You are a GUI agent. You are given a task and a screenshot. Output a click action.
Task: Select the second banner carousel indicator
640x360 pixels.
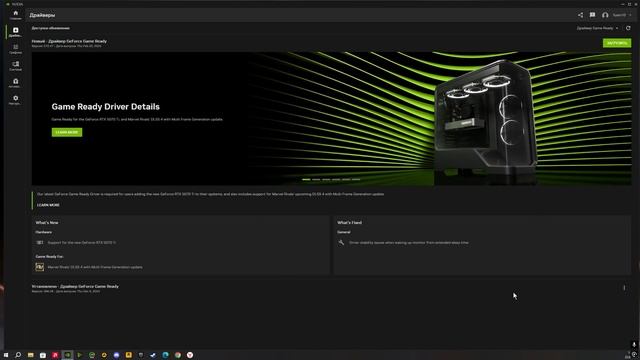coord(316,179)
